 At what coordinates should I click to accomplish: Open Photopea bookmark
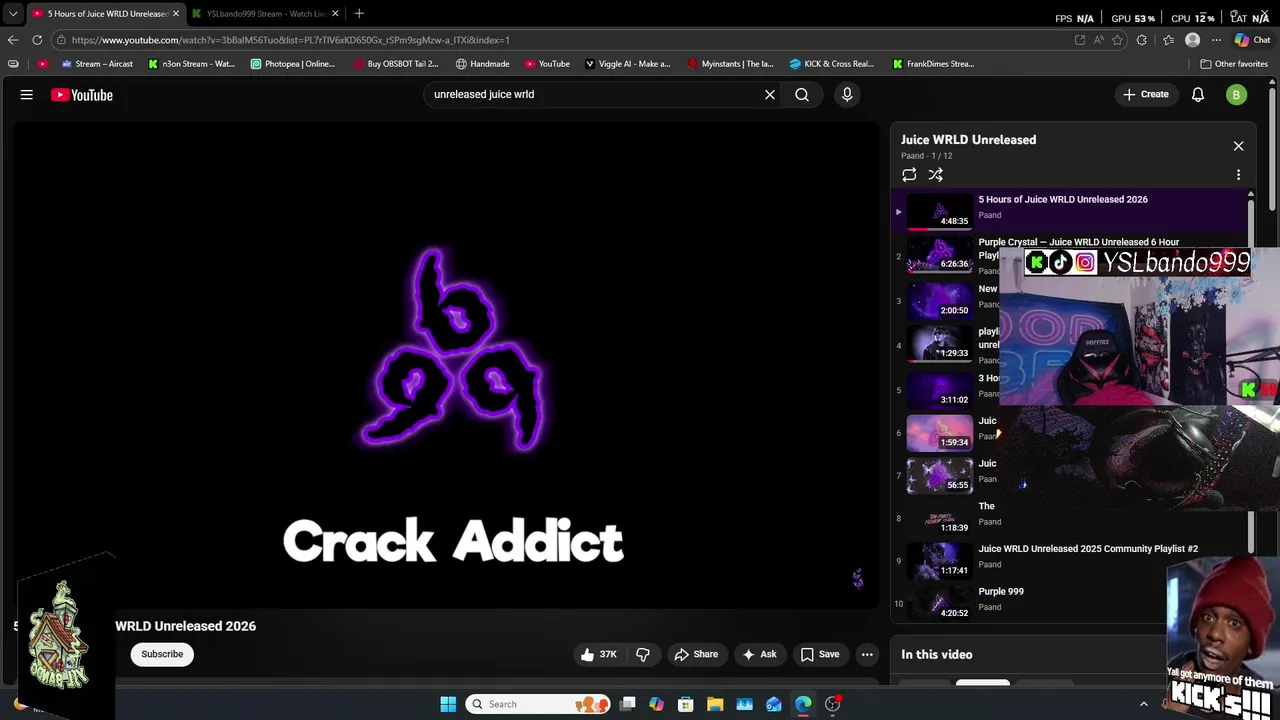[x=293, y=64]
